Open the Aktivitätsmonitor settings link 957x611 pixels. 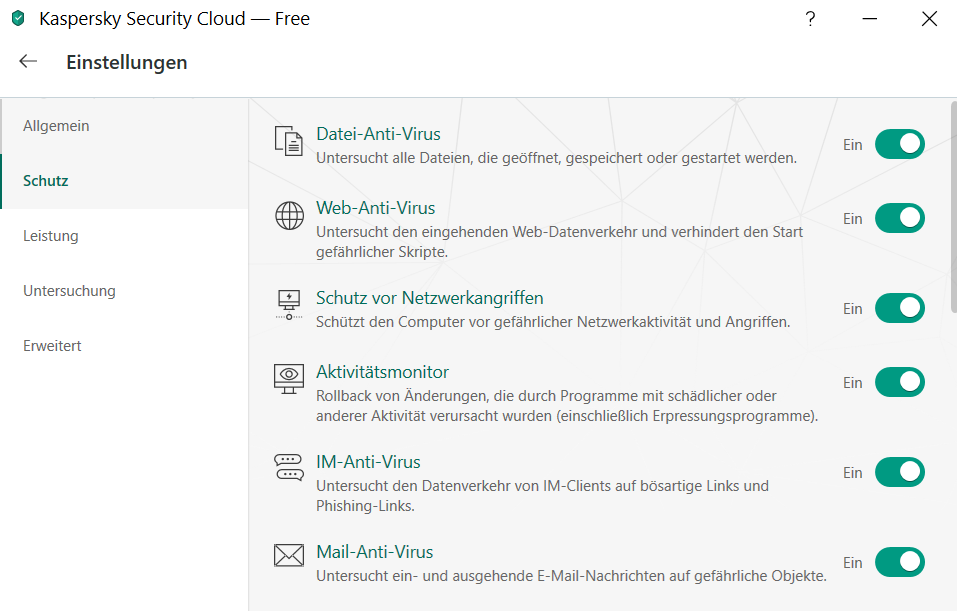(x=382, y=372)
